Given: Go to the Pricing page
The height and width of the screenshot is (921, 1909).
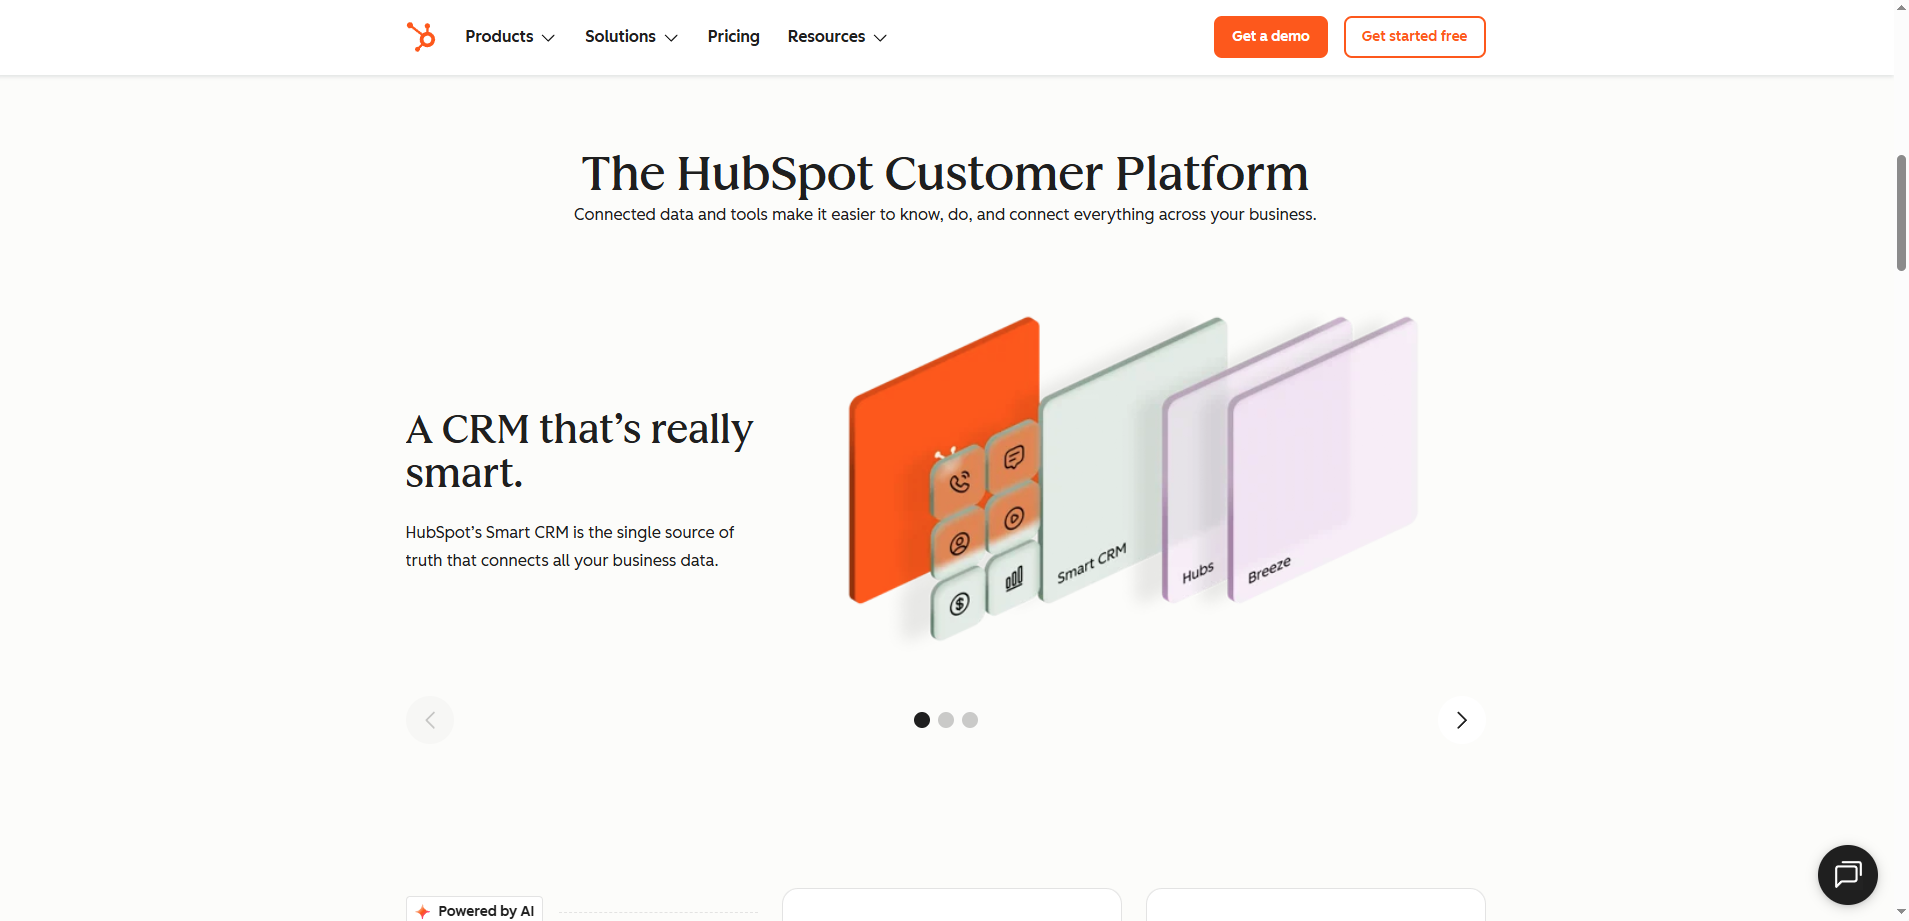Looking at the screenshot, I should click(733, 37).
